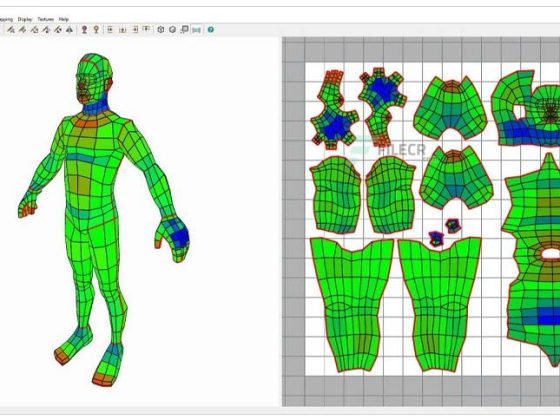Click the solid dark triangle toolbar icon
Image resolution: width=560 pixels, height=420 pixels.
70,30
